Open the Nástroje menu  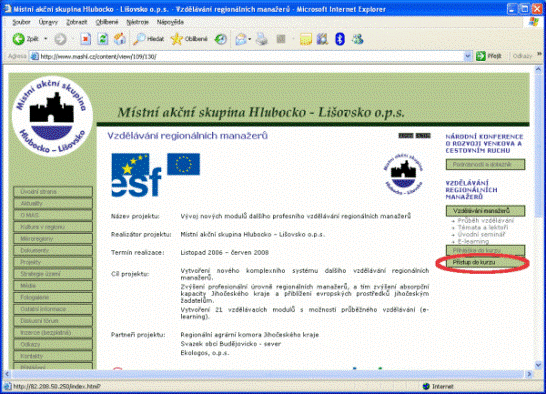[138, 22]
